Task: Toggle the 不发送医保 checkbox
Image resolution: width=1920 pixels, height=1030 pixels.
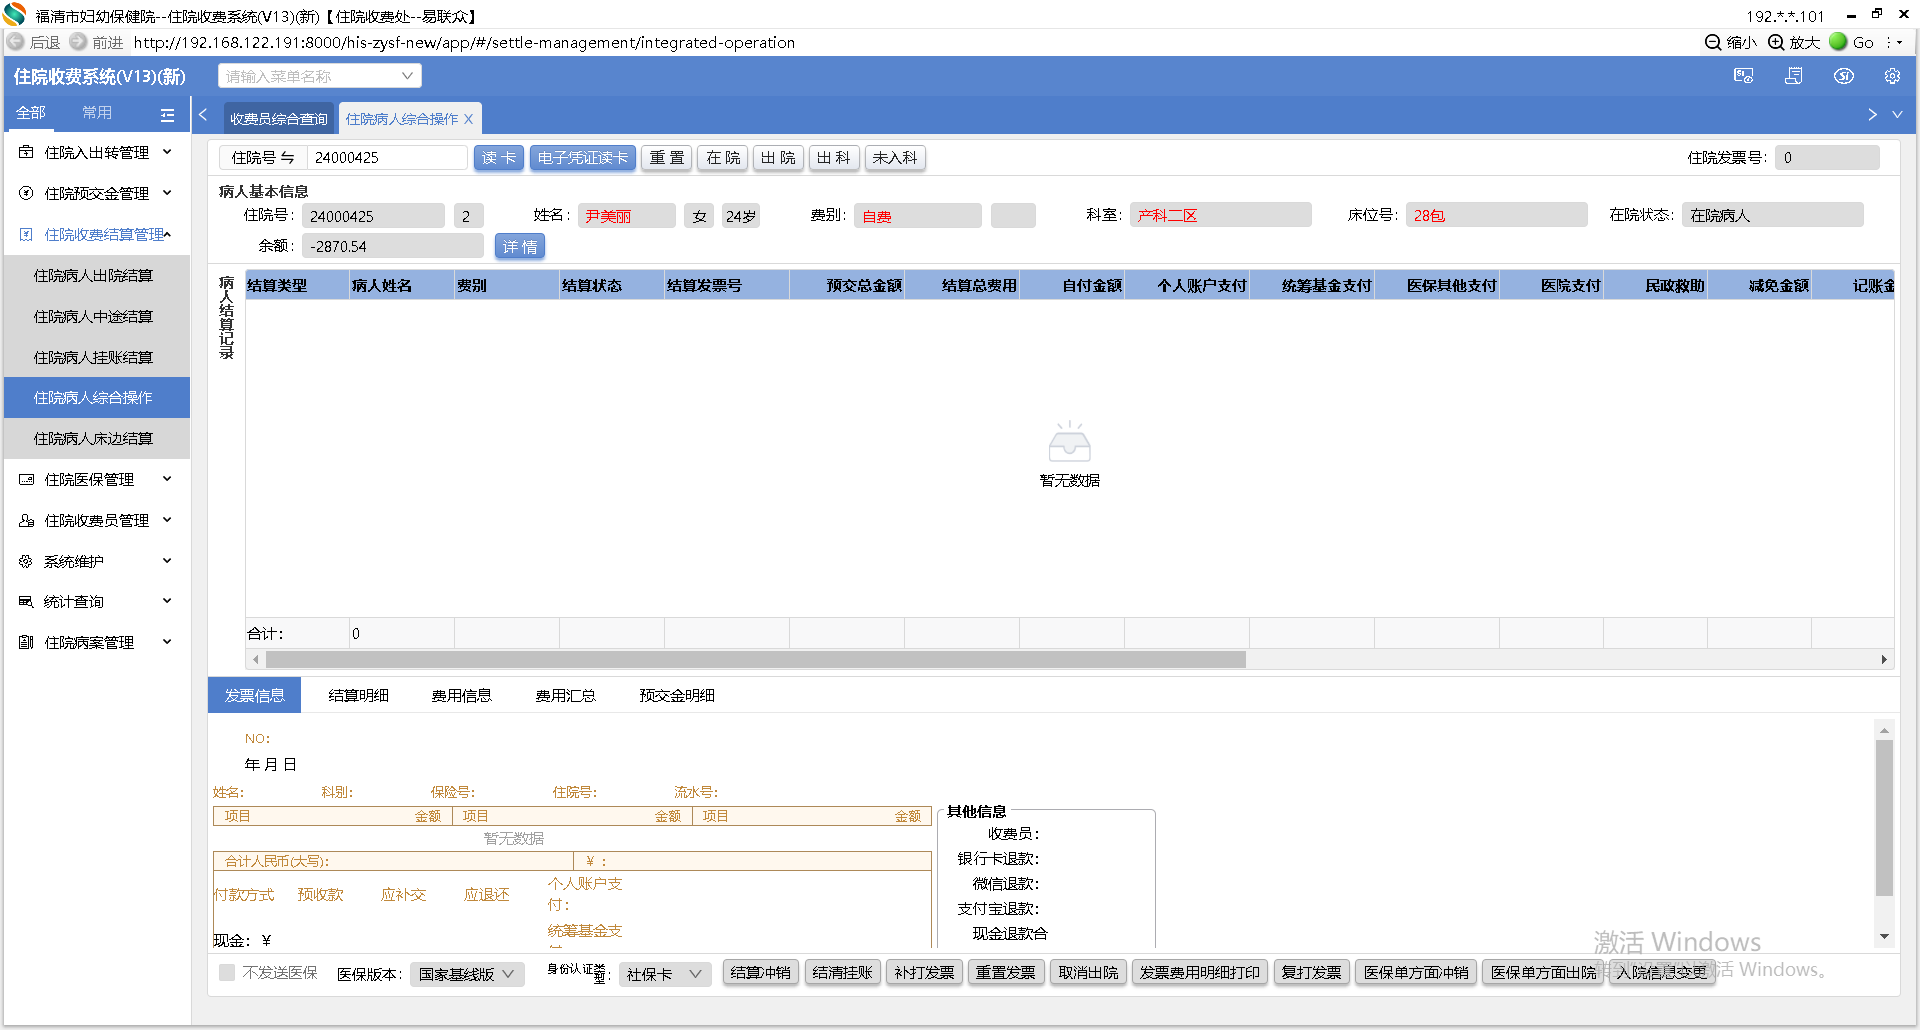Action: tap(227, 973)
